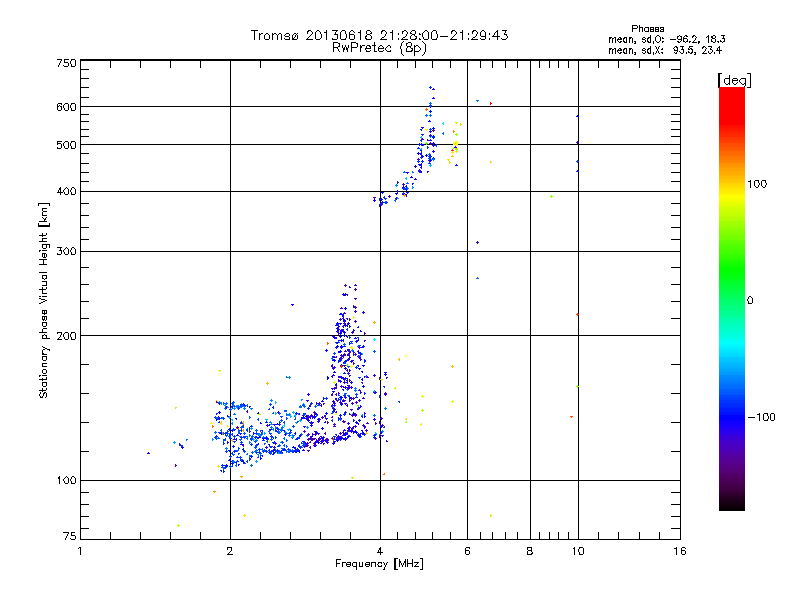The image size is (800, 600).
Task: Select the 'RwPretec (8p)' subtitle text
Action: (379, 48)
